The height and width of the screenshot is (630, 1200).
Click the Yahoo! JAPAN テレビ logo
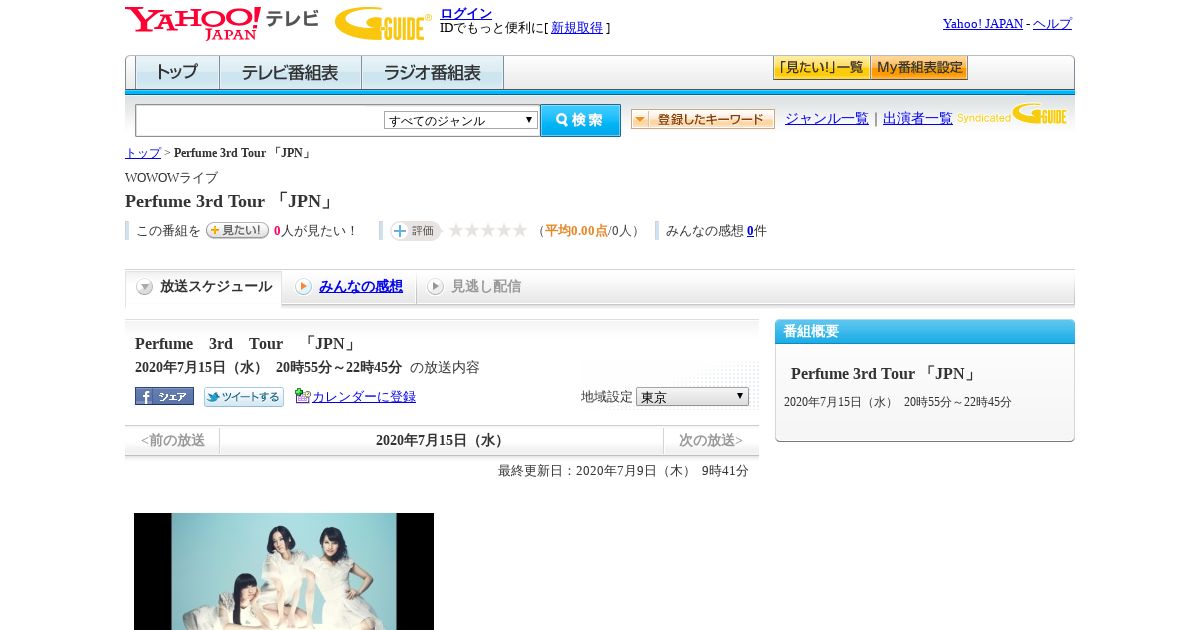pyautogui.click(x=221, y=23)
